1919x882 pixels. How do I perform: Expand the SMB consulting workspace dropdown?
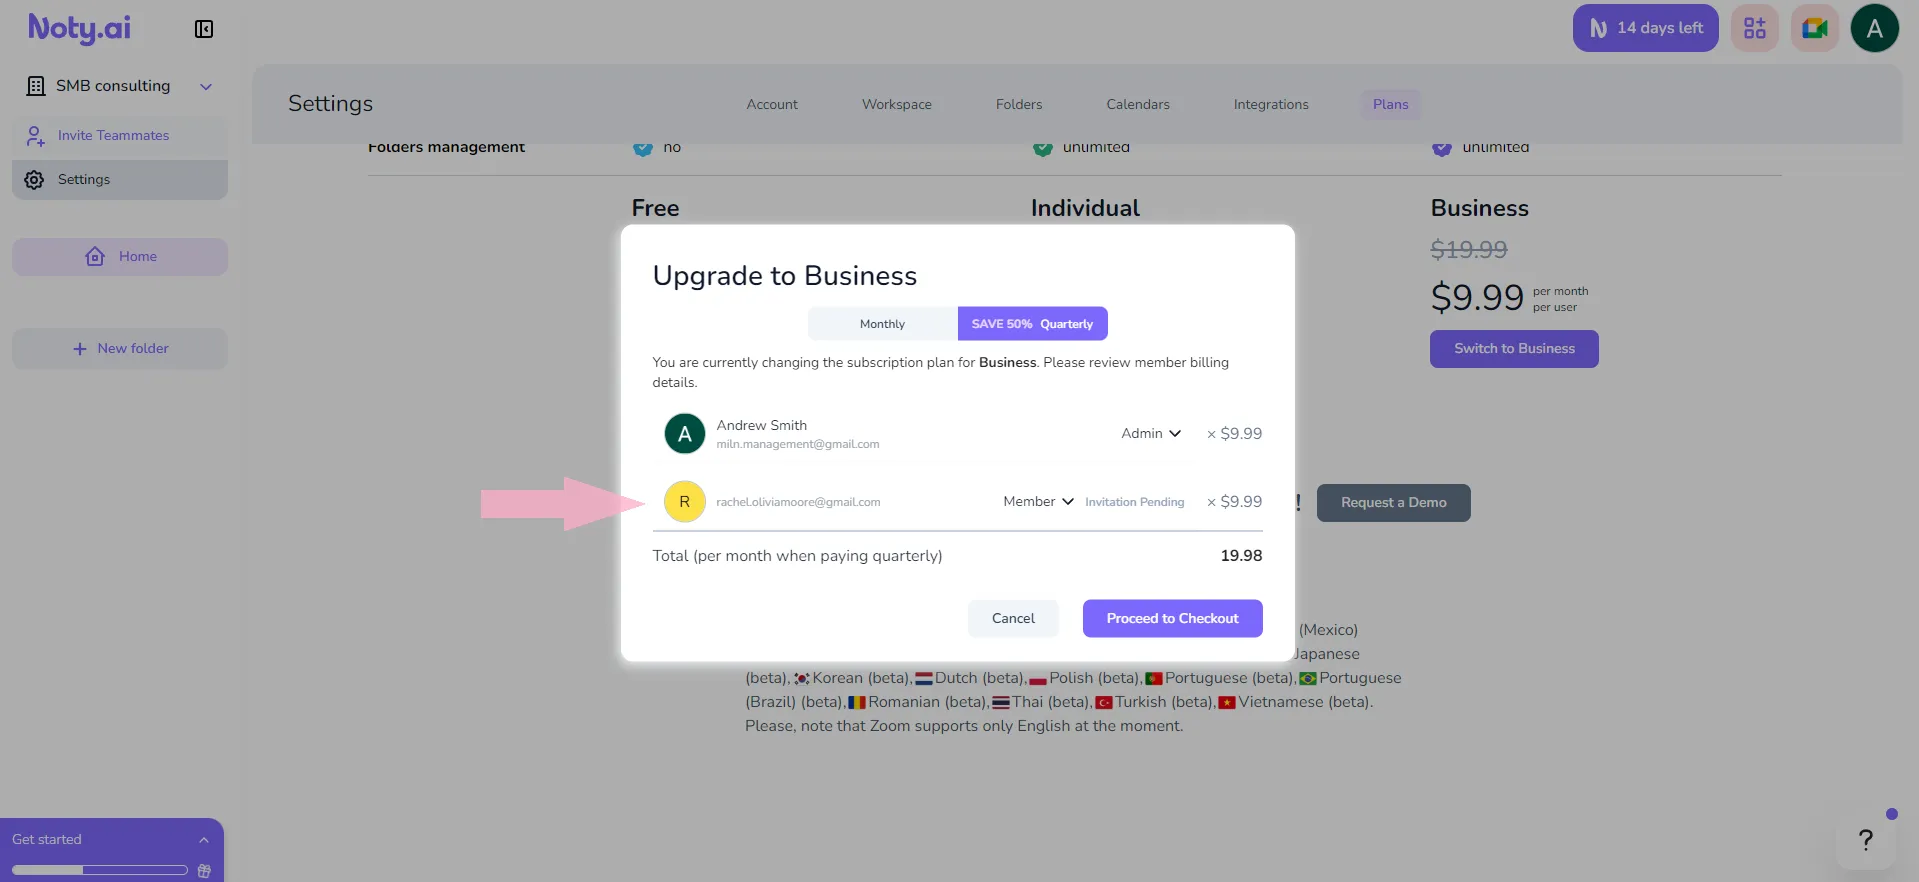point(206,87)
